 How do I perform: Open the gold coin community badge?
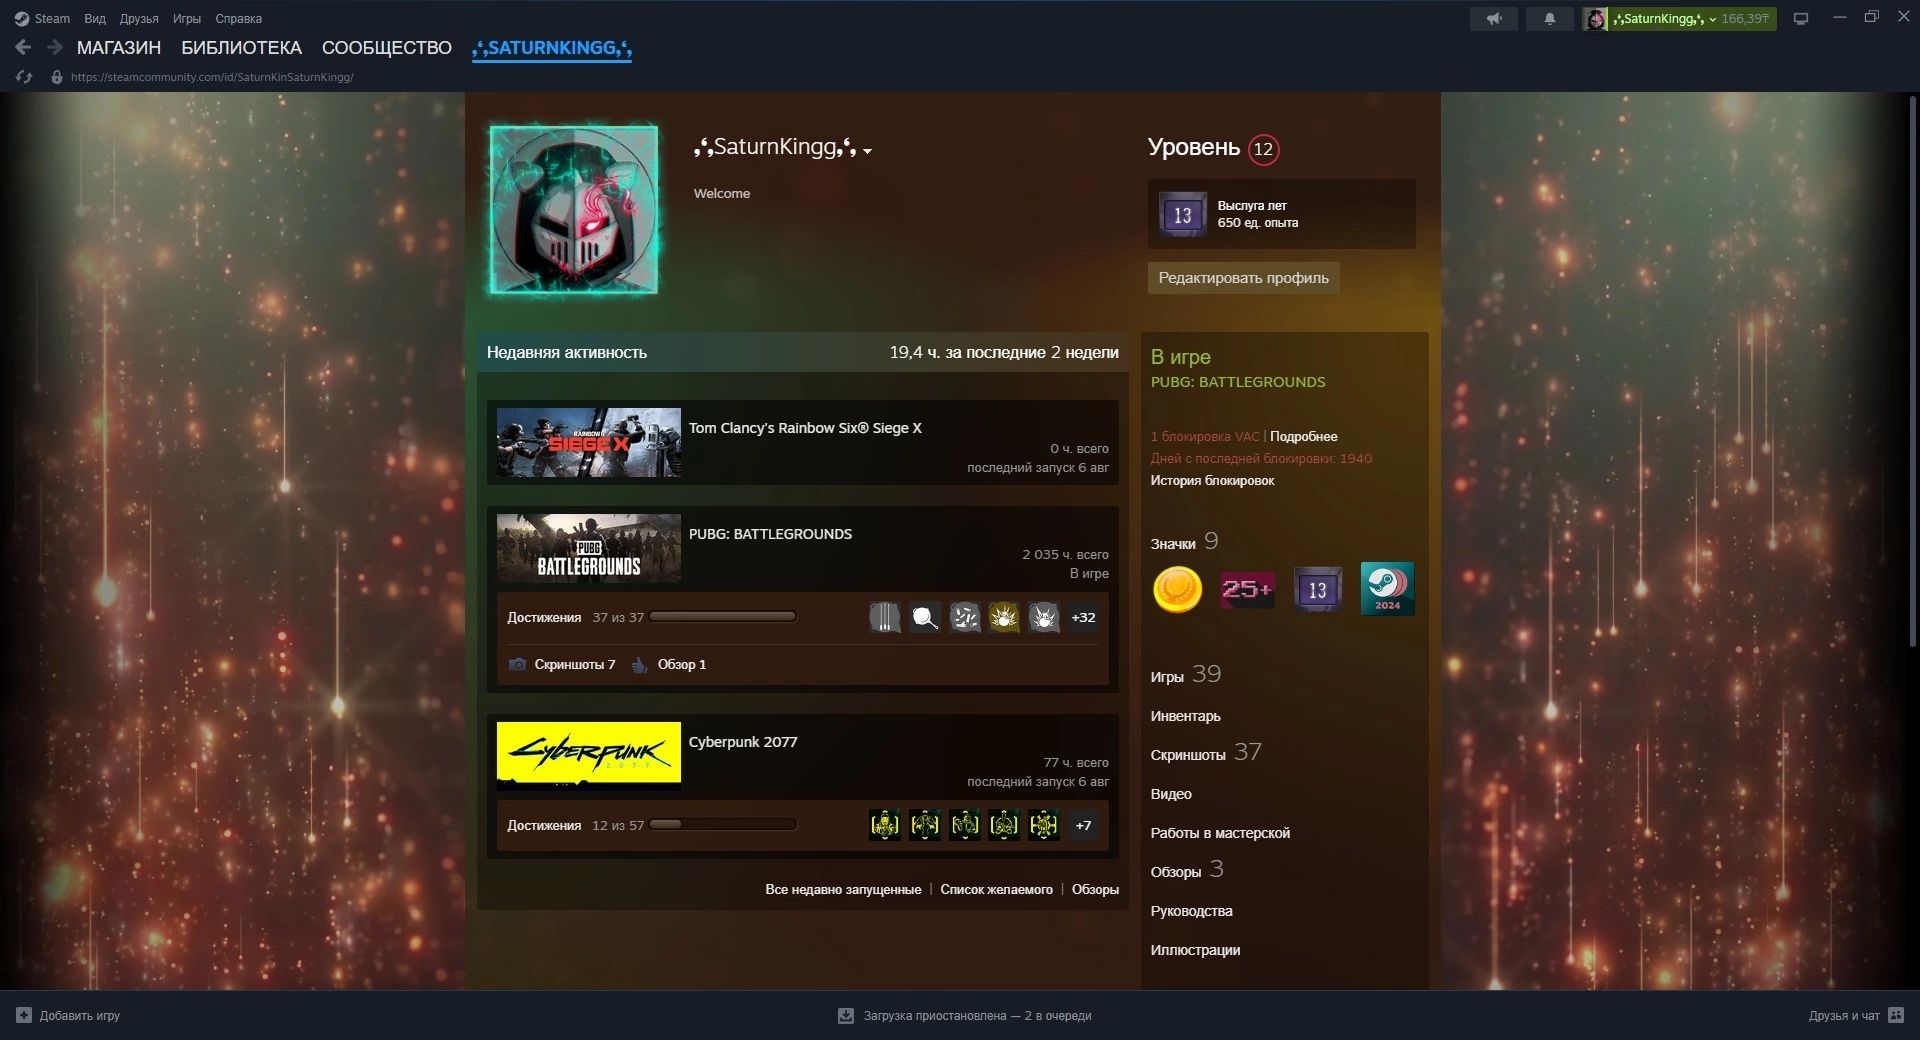tap(1177, 589)
